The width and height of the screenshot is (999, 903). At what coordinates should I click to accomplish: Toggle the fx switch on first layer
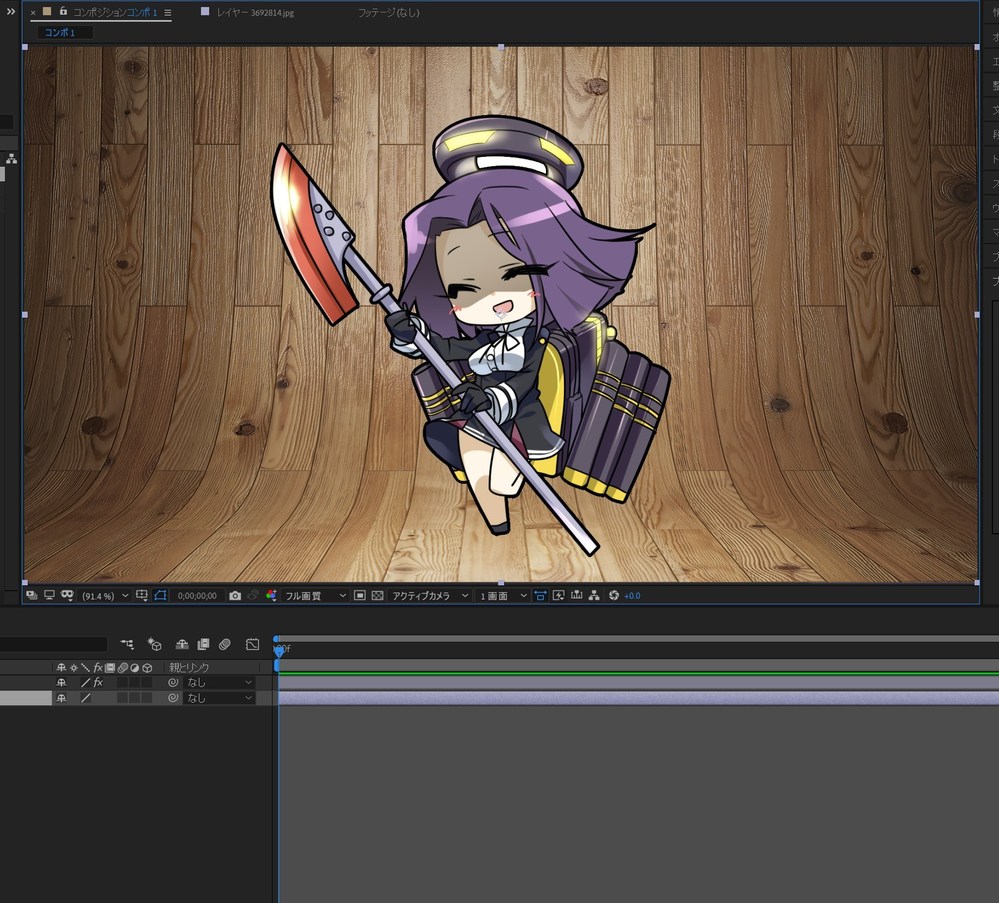point(98,682)
